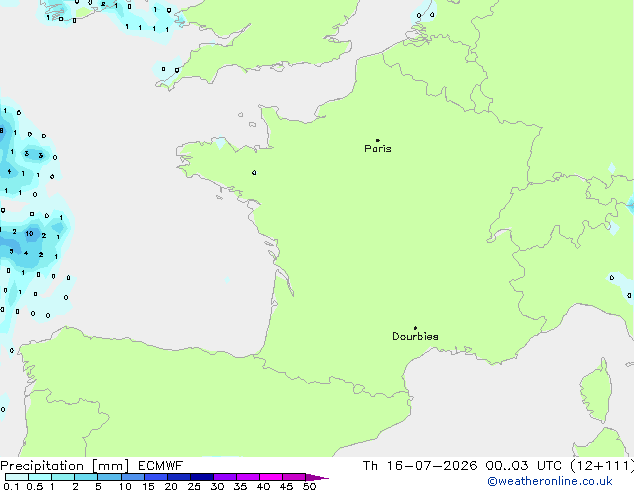Pick the 20–25 mm legend swatch
This screenshot has width=634, height=490.
[x=179, y=477]
